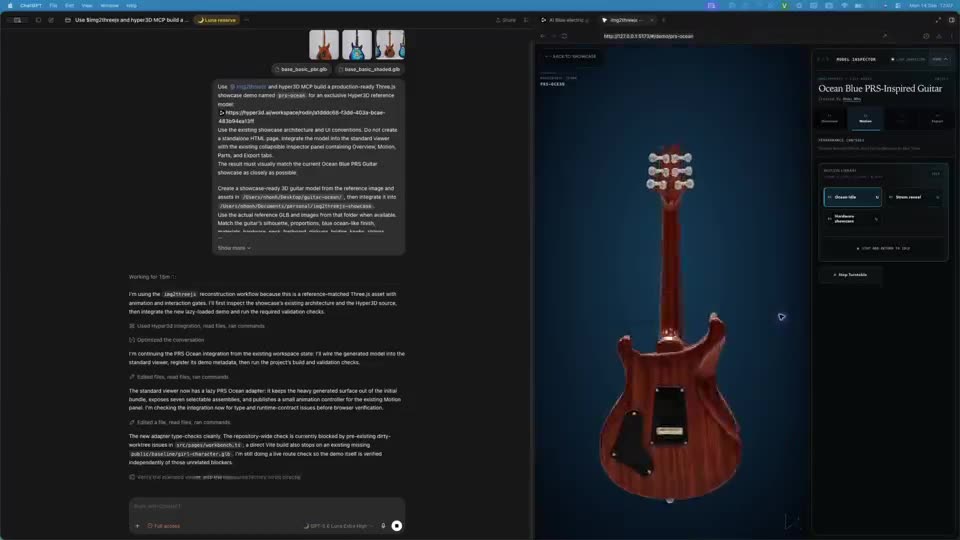Click the hyper3d.ai workspace link
The width and height of the screenshot is (960, 540).
click(302, 117)
